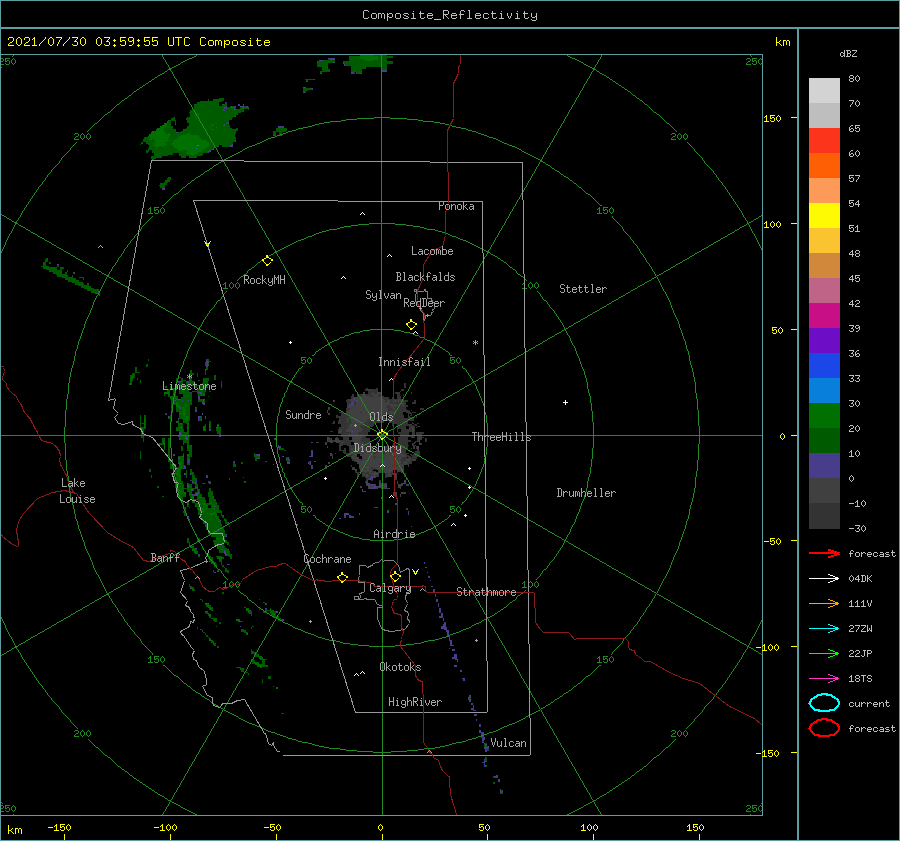This screenshot has height=841, width=900.
Task: Click the green 22JP arrow icon
Action: (x=824, y=653)
